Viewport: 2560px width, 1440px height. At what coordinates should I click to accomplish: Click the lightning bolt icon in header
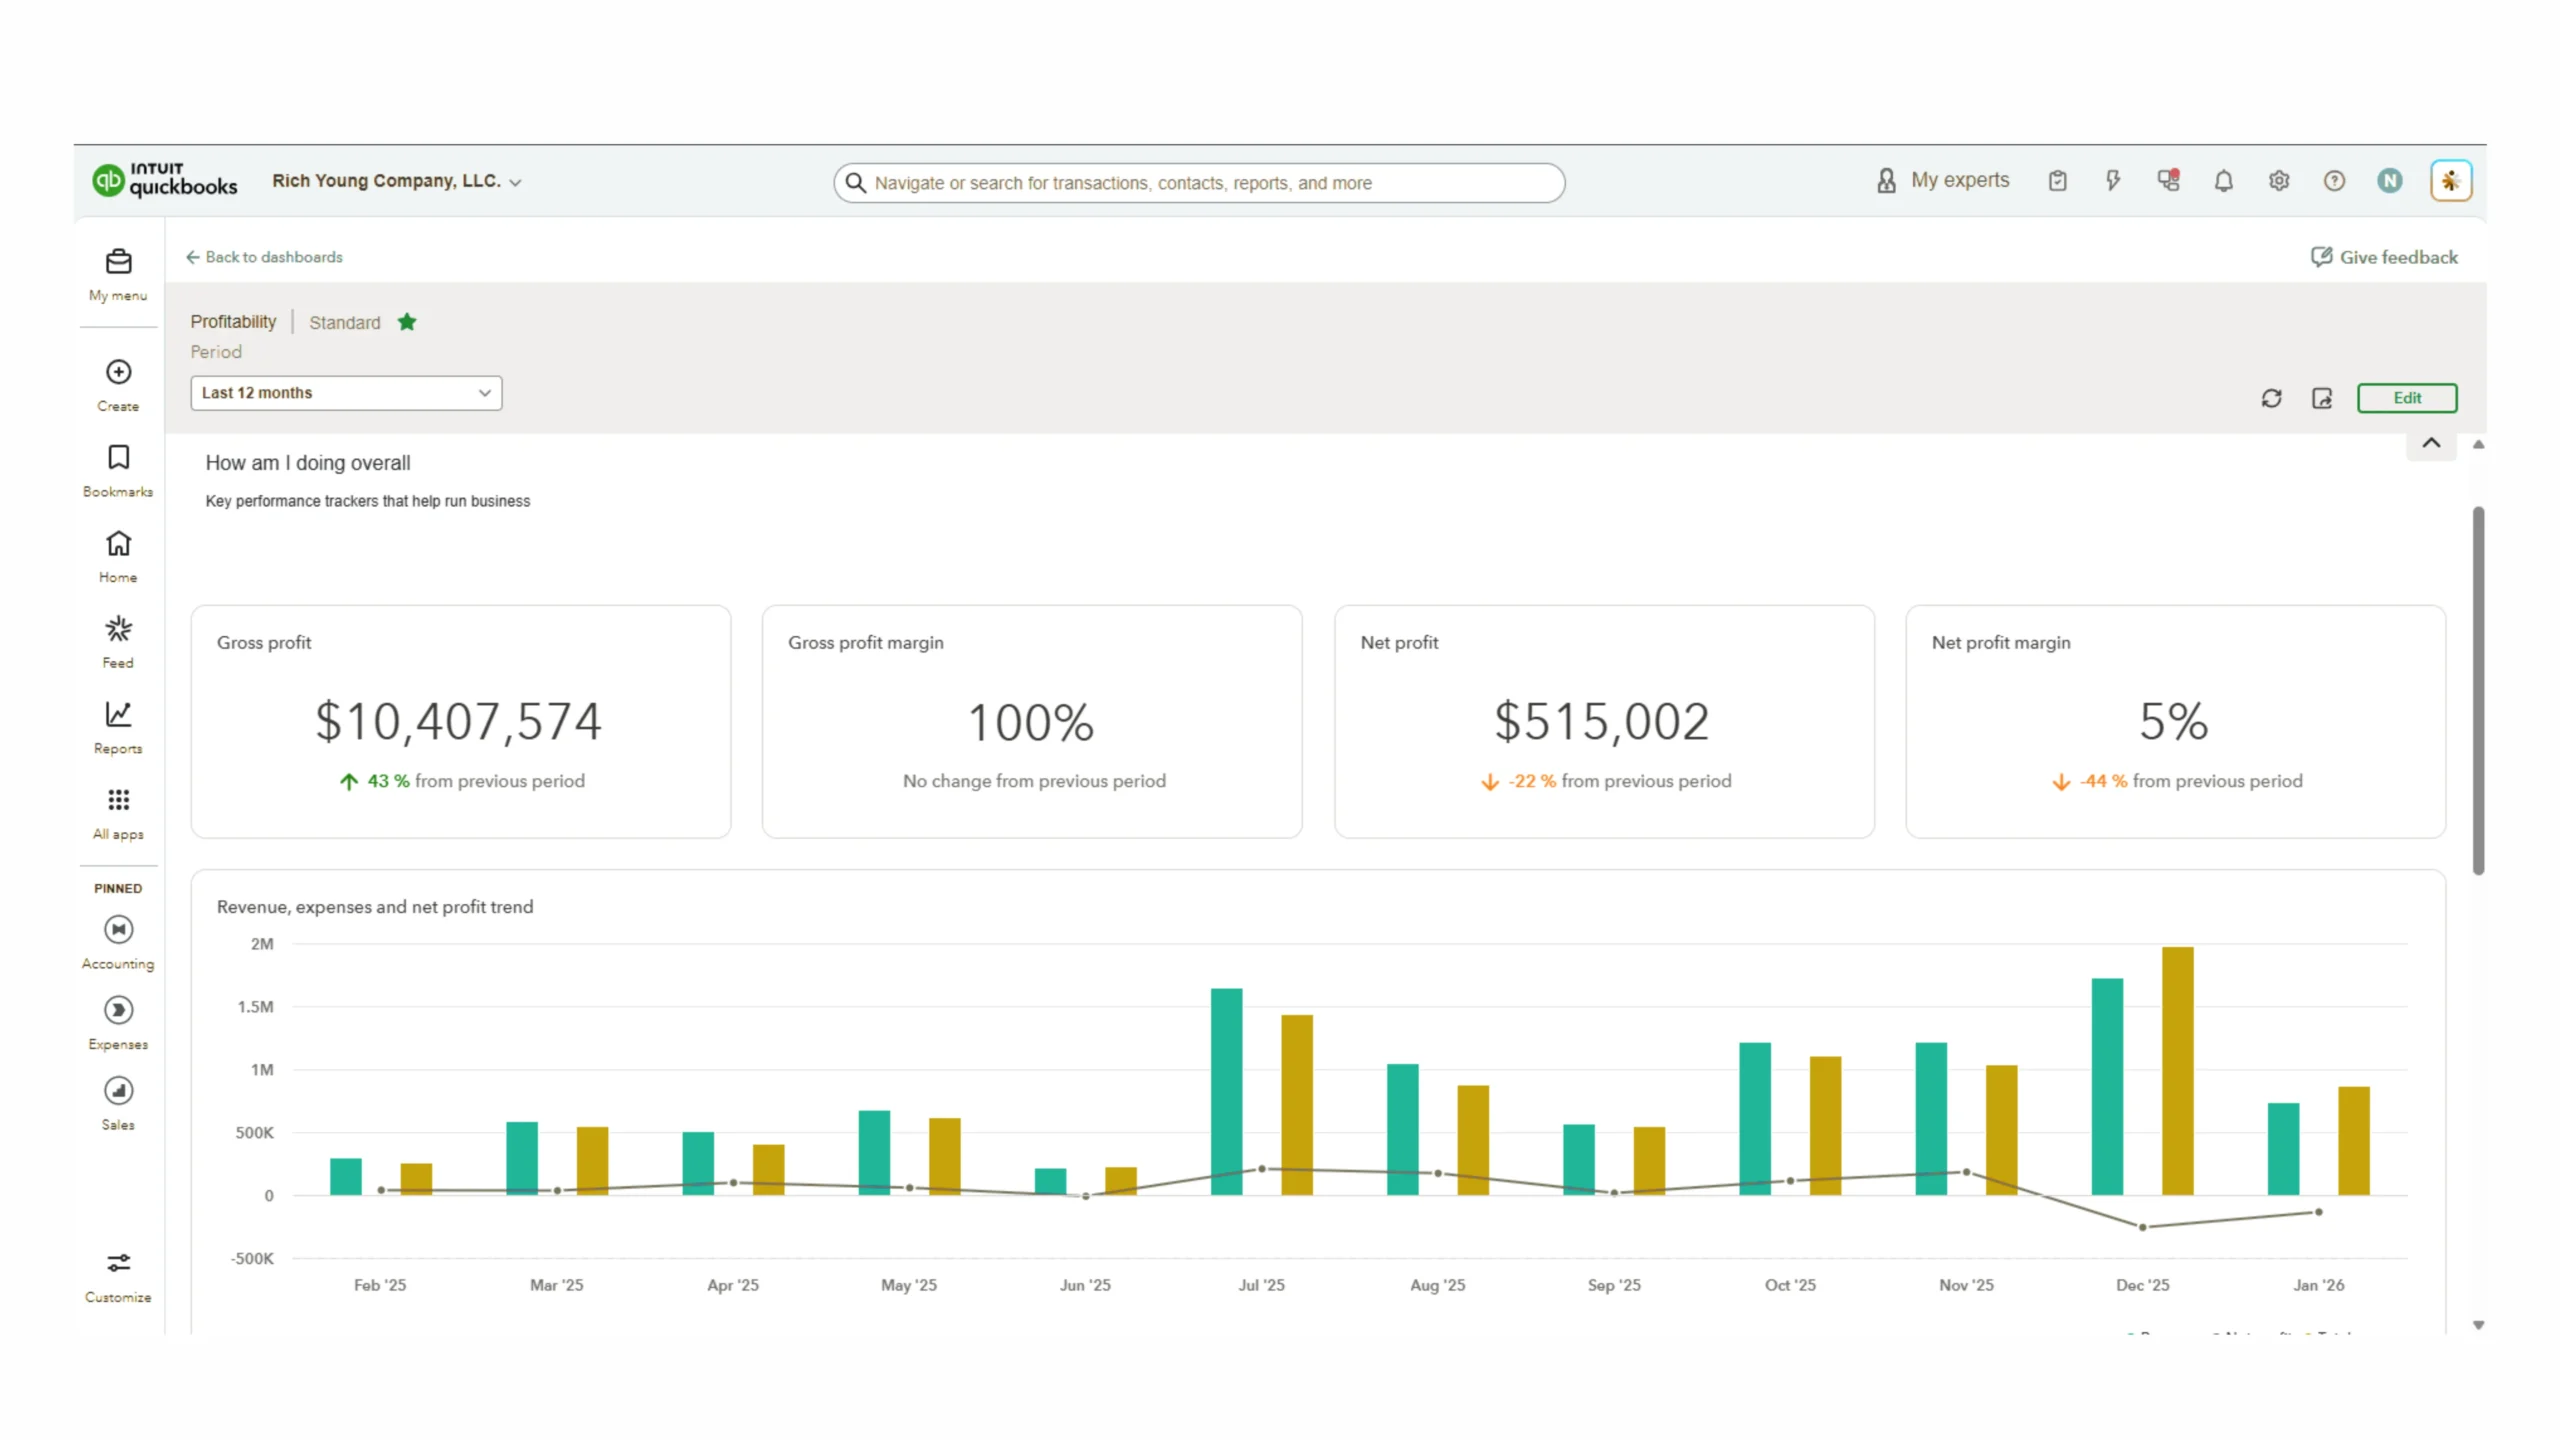pyautogui.click(x=2112, y=181)
